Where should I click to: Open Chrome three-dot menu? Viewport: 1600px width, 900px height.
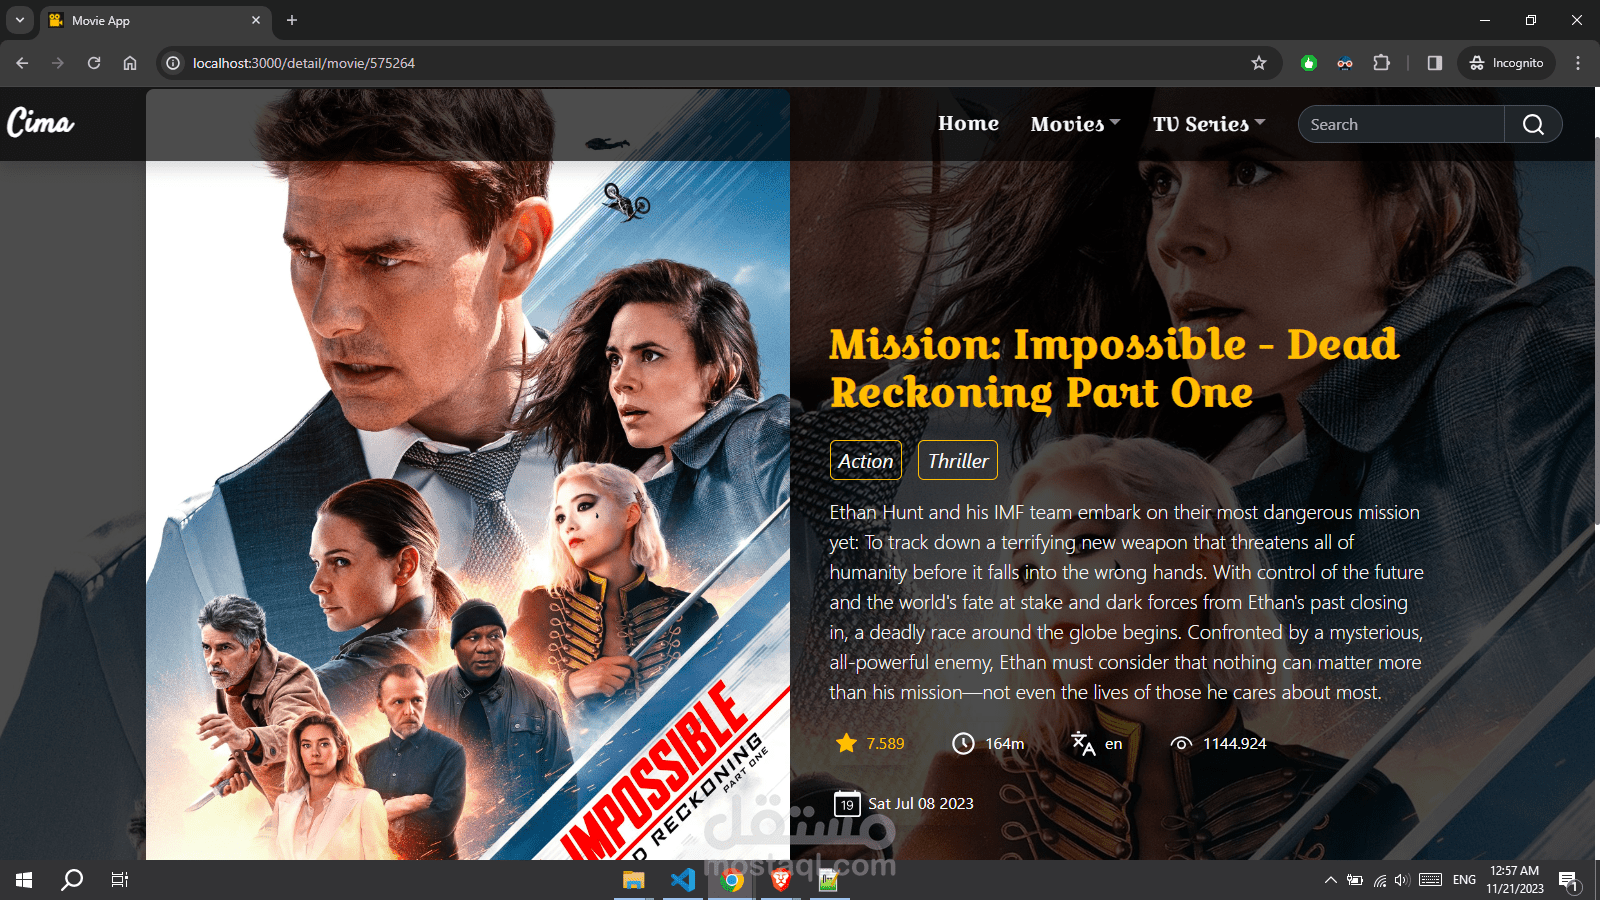1578,63
